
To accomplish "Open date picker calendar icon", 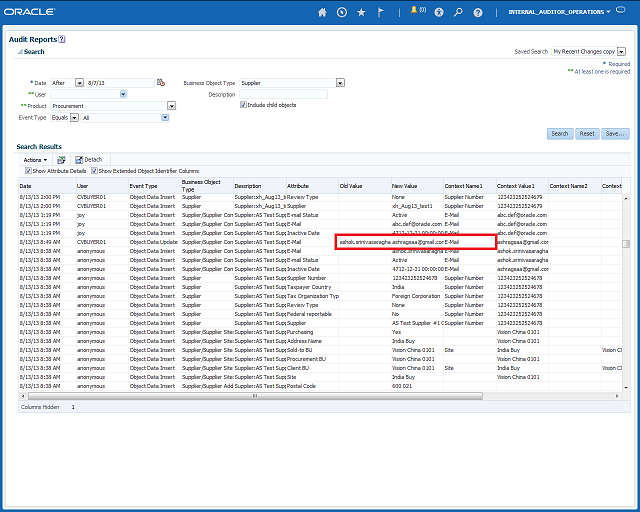I will (161, 82).
